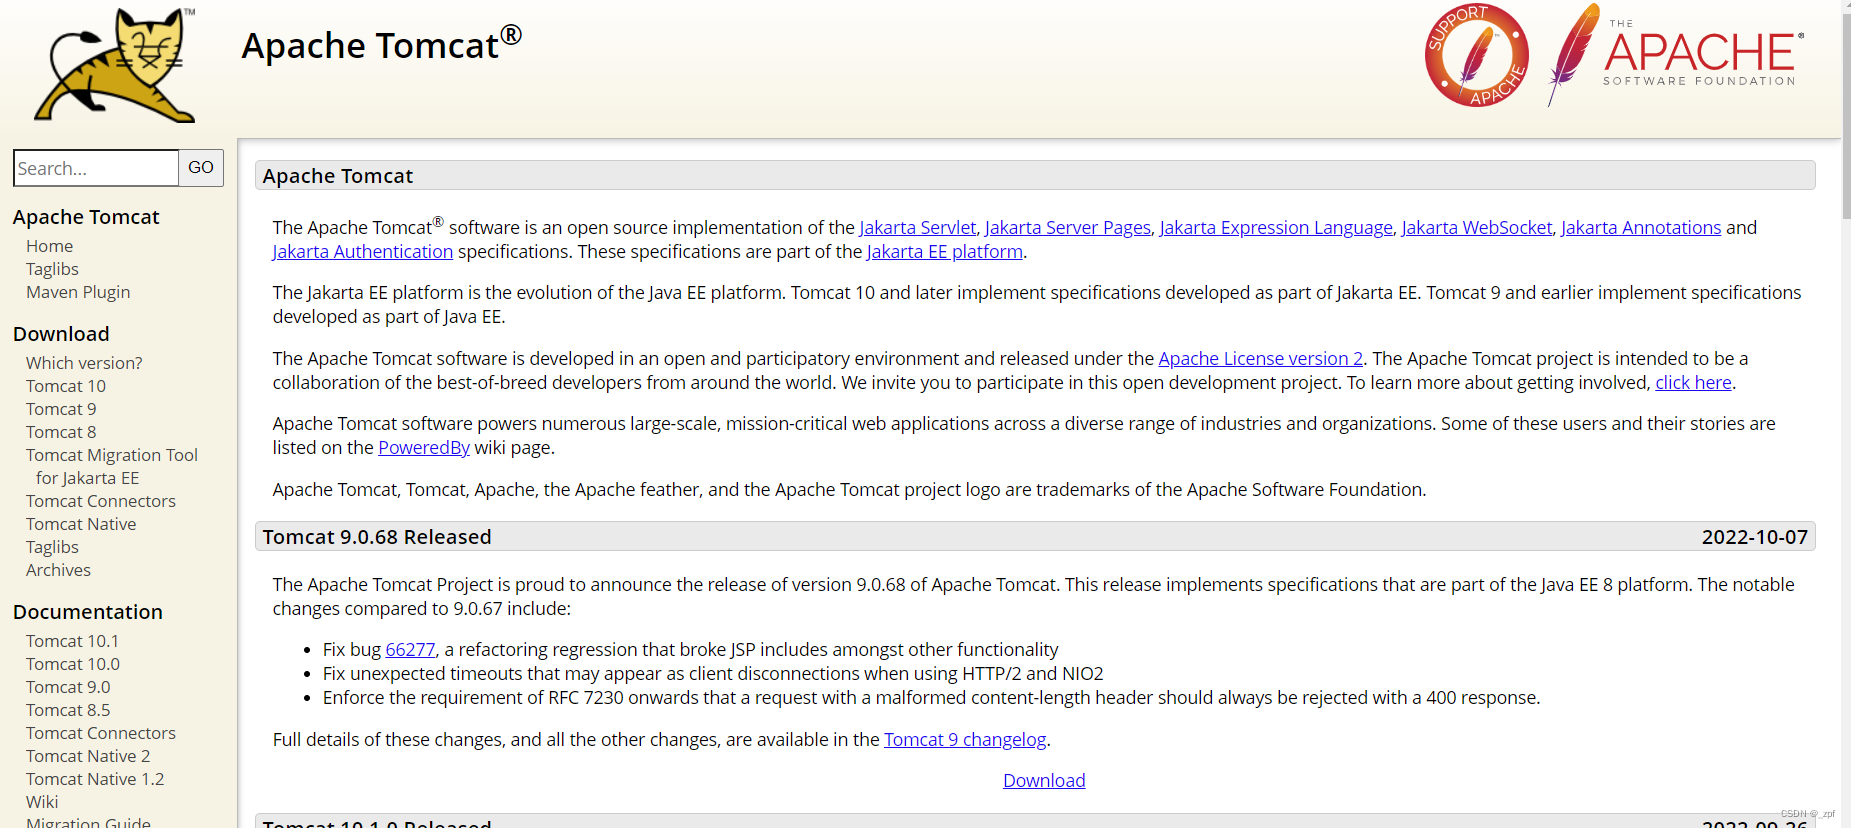Image resolution: width=1851 pixels, height=828 pixels.
Task: Open Tomcat Native 2 documentation
Action: click(x=88, y=756)
